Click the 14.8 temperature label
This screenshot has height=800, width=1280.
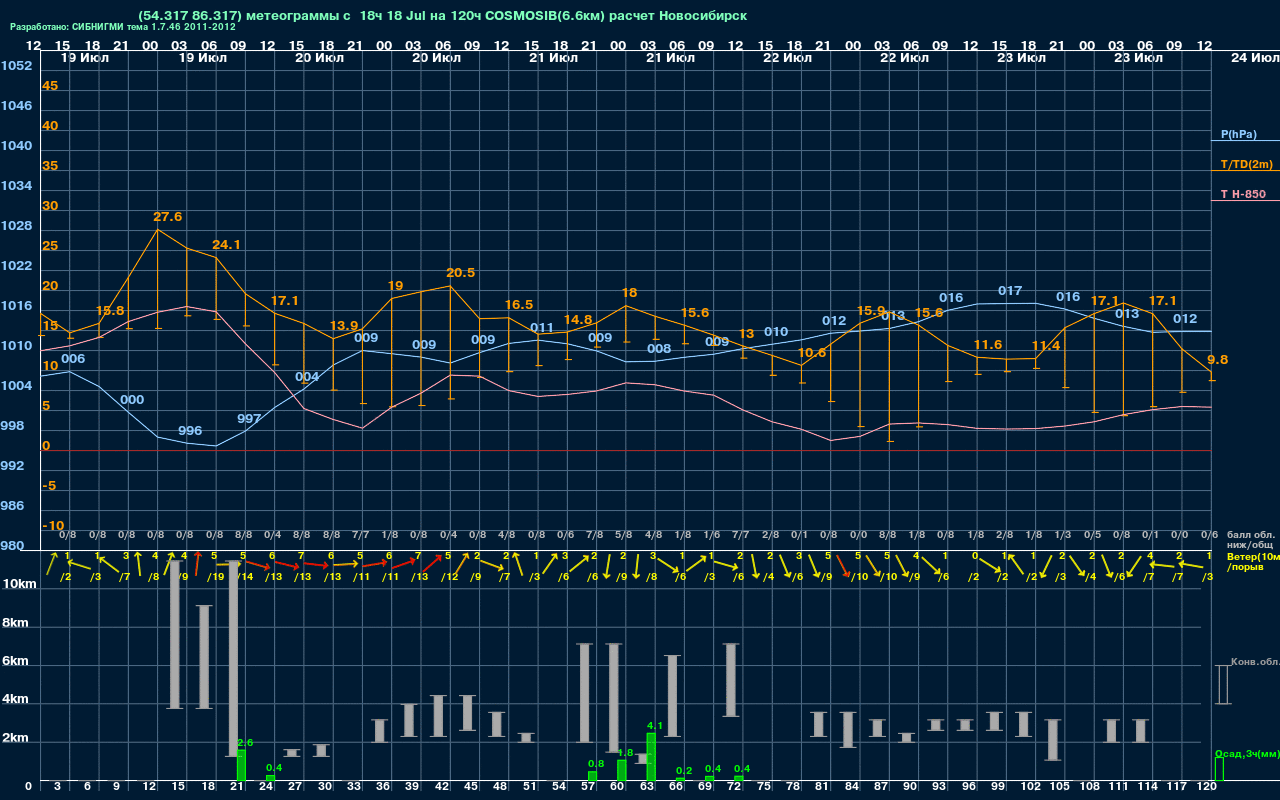(x=578, y=320)
